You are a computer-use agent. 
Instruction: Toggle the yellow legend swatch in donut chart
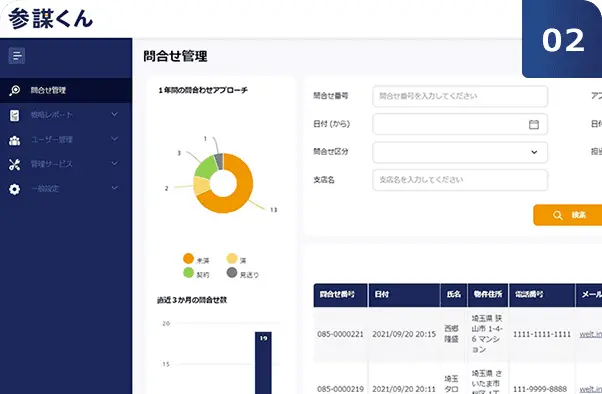point(232,258)
